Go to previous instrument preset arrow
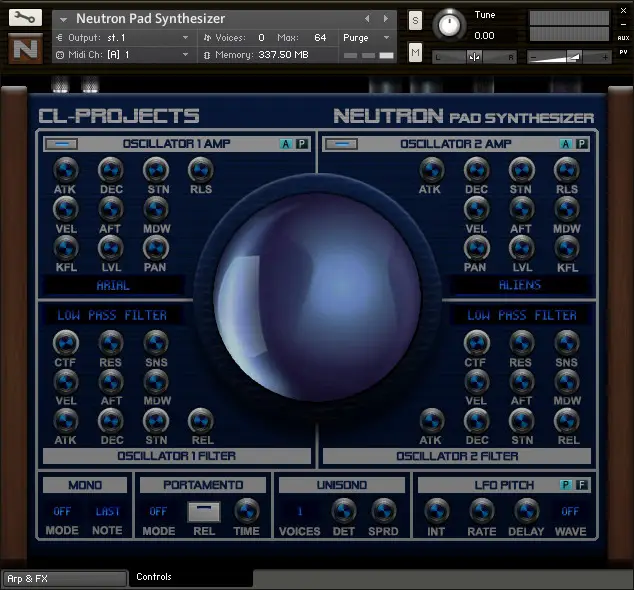 (x=367, y=19)
